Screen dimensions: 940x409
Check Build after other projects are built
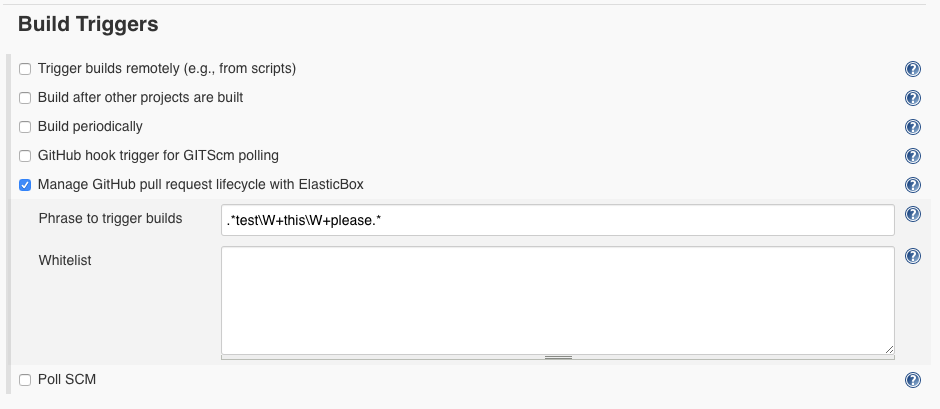pyautogui.click(x=25, y=98)
